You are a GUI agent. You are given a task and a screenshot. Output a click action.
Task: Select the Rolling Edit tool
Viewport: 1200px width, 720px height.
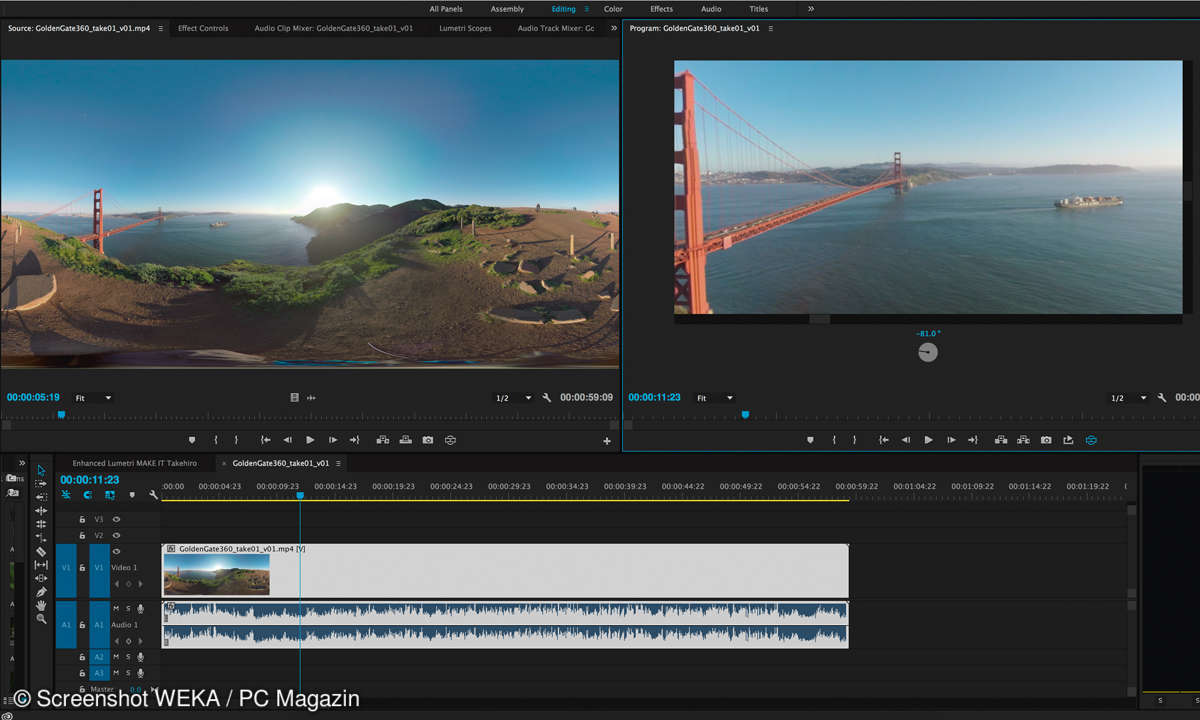(x=41, y=524)
